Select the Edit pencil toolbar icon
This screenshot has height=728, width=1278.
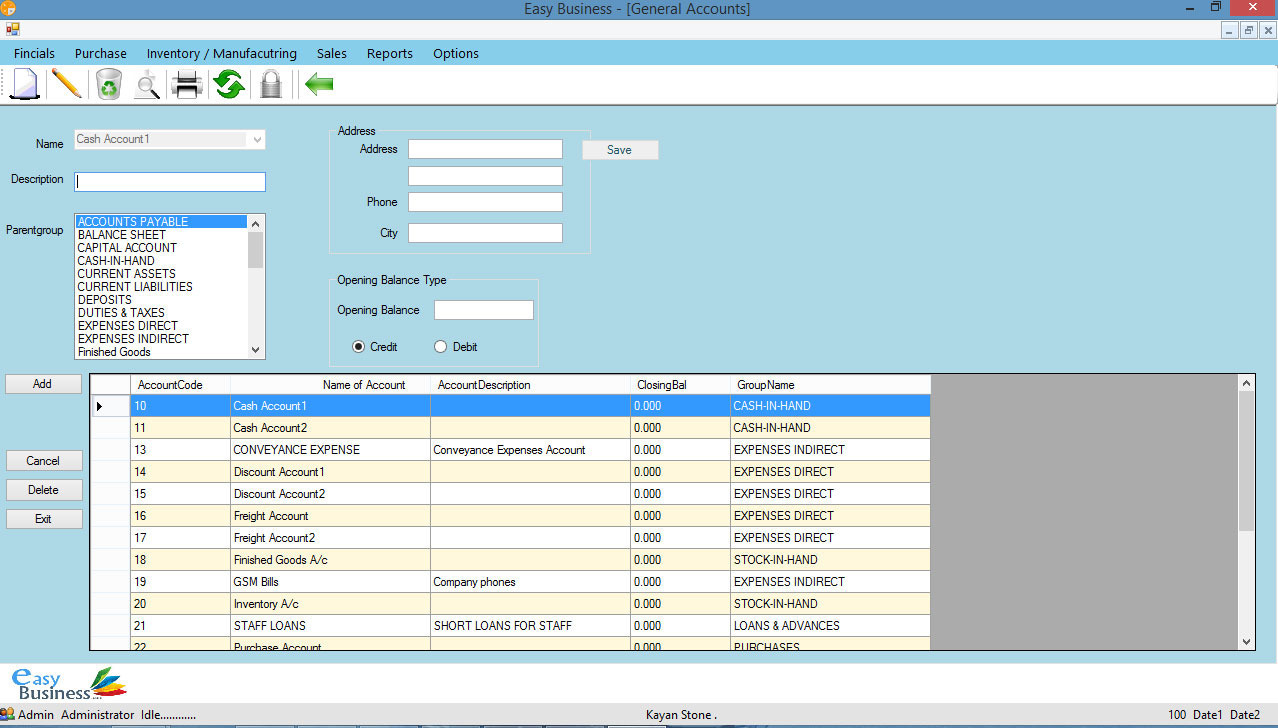click(66, 84)
